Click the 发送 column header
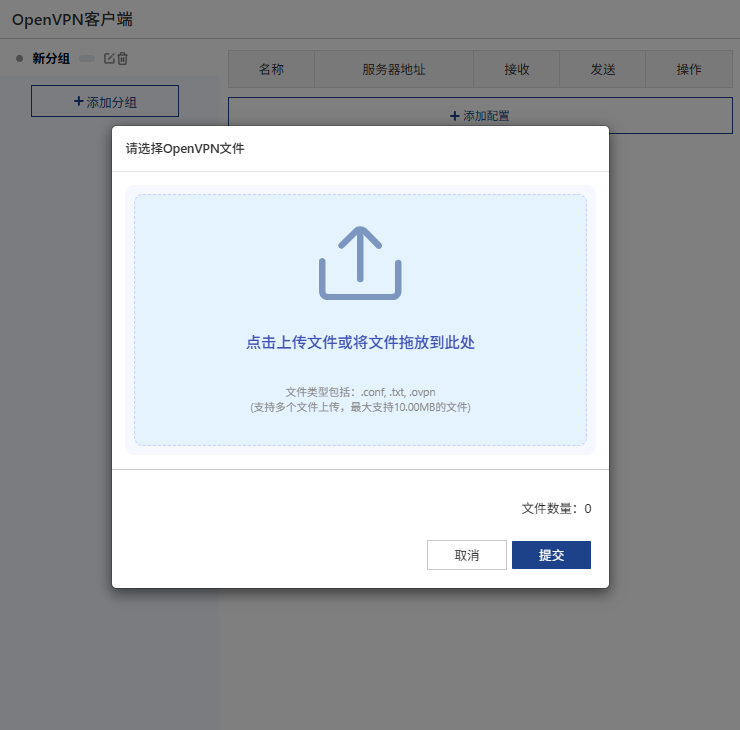Image resolution: width=740 pixels, height=730 pixels. (603, 69)
